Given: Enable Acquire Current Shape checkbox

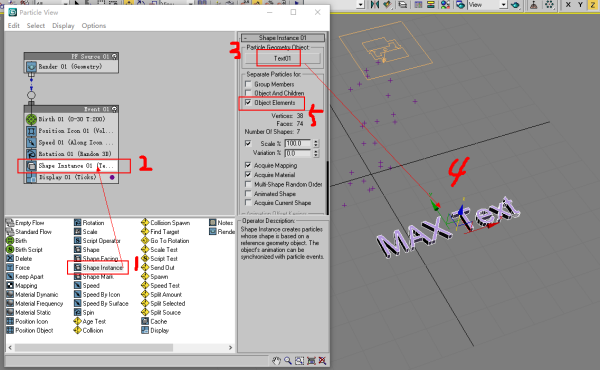Looking at the screenshot, I should (248, 203).
